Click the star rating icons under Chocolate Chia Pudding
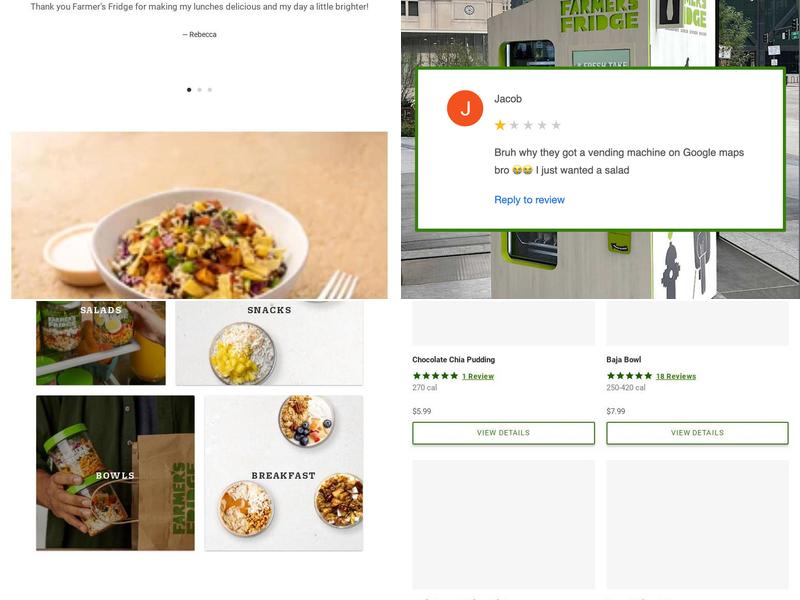 (x=435, y=376)
